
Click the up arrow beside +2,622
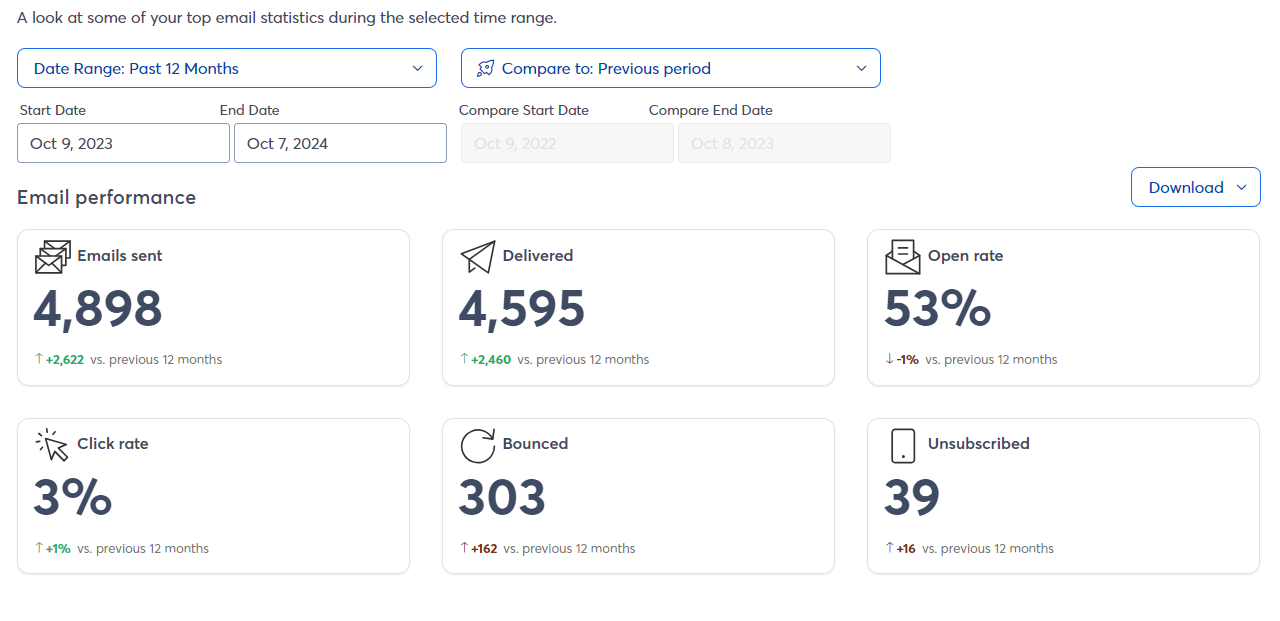point(39,359)
